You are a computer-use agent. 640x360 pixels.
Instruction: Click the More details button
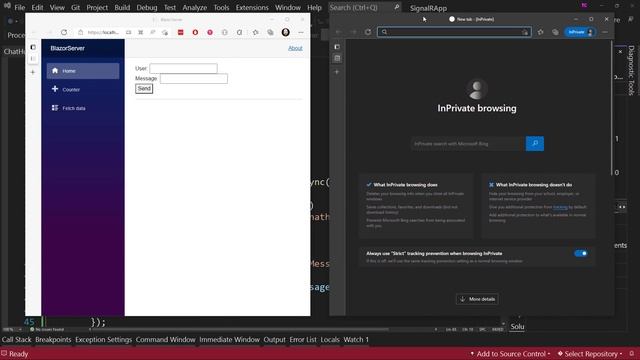pos(477,299)
